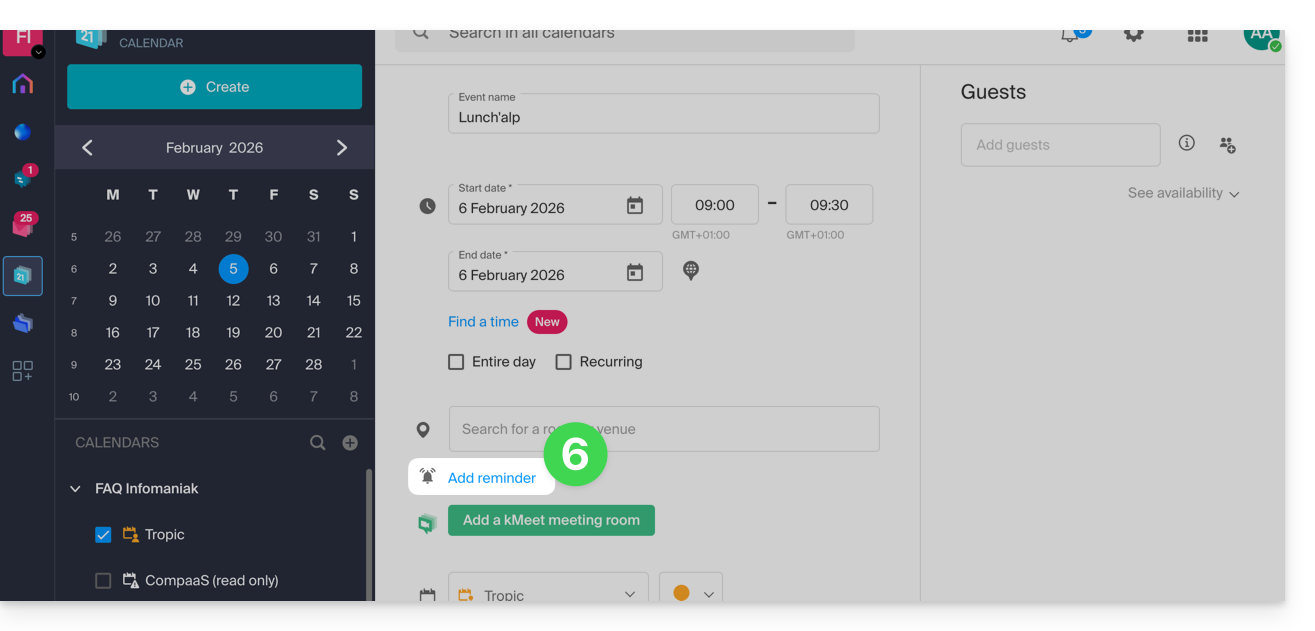Open the settings gear icon

coord(1133,36)
